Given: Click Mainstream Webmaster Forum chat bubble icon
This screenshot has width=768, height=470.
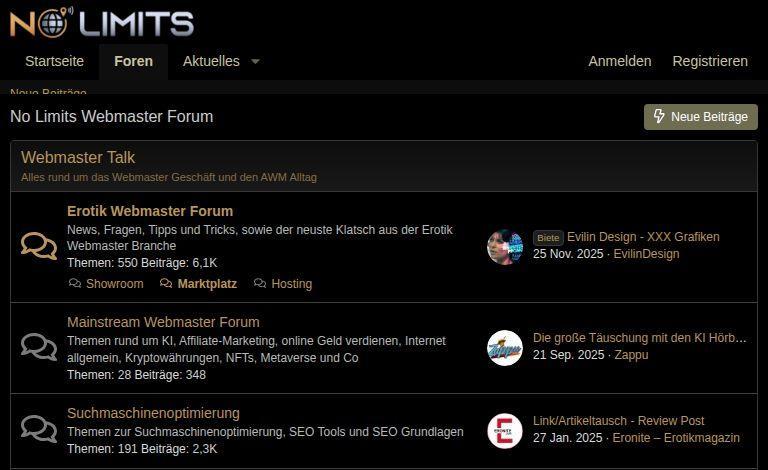Looking at the screenshot, I should point(39,347).
